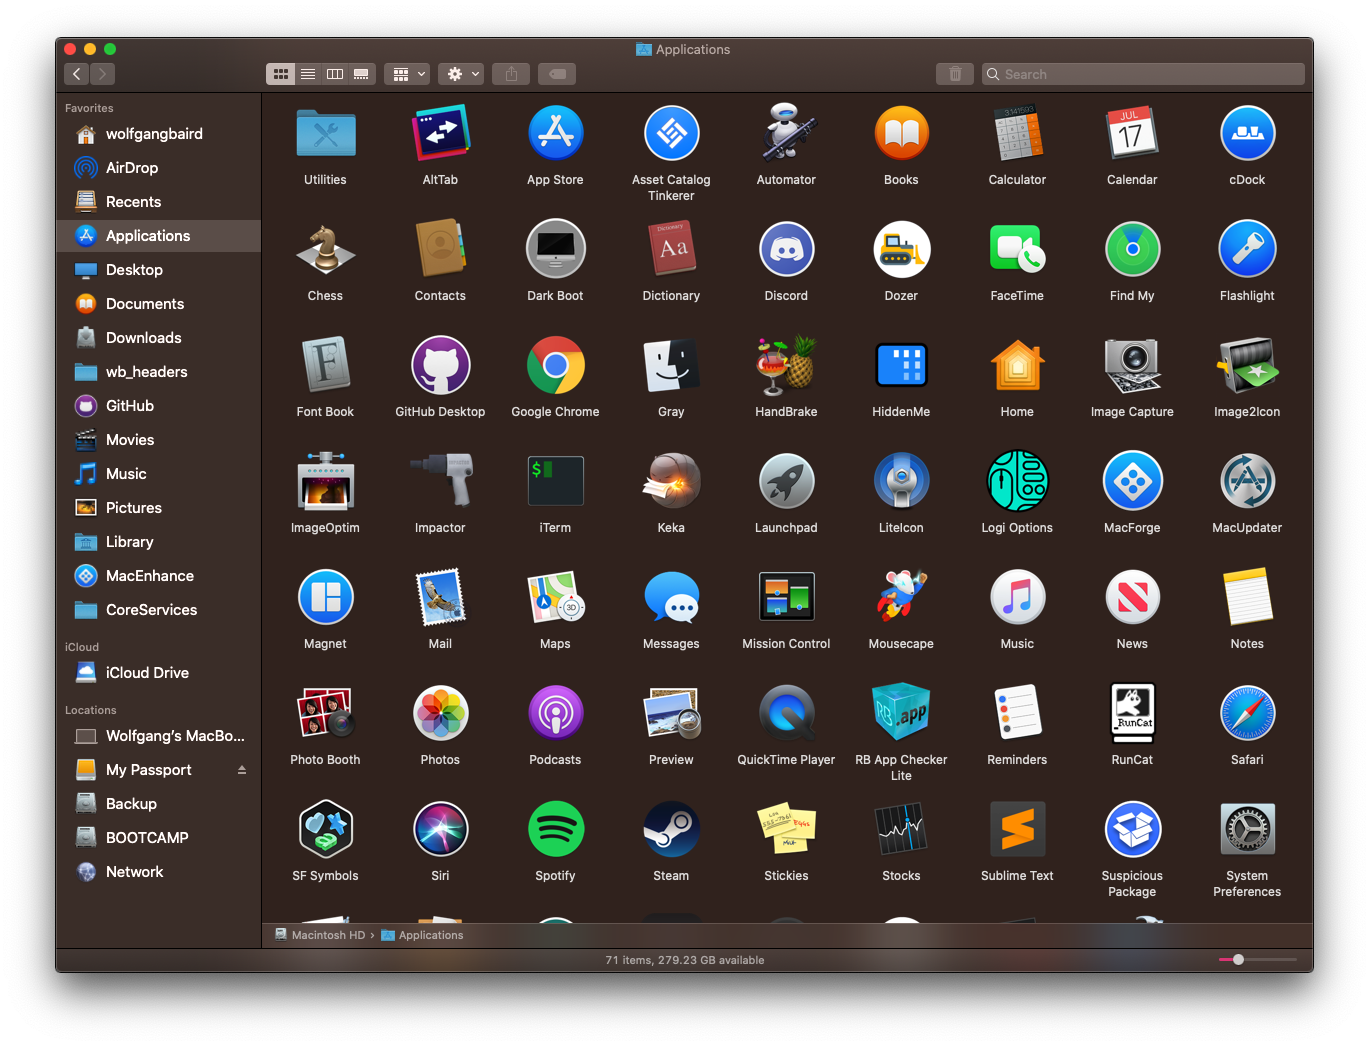1369x1046 pixels.
Task: Select wb_headers folder in sidebar
Action: pos(158,372)
